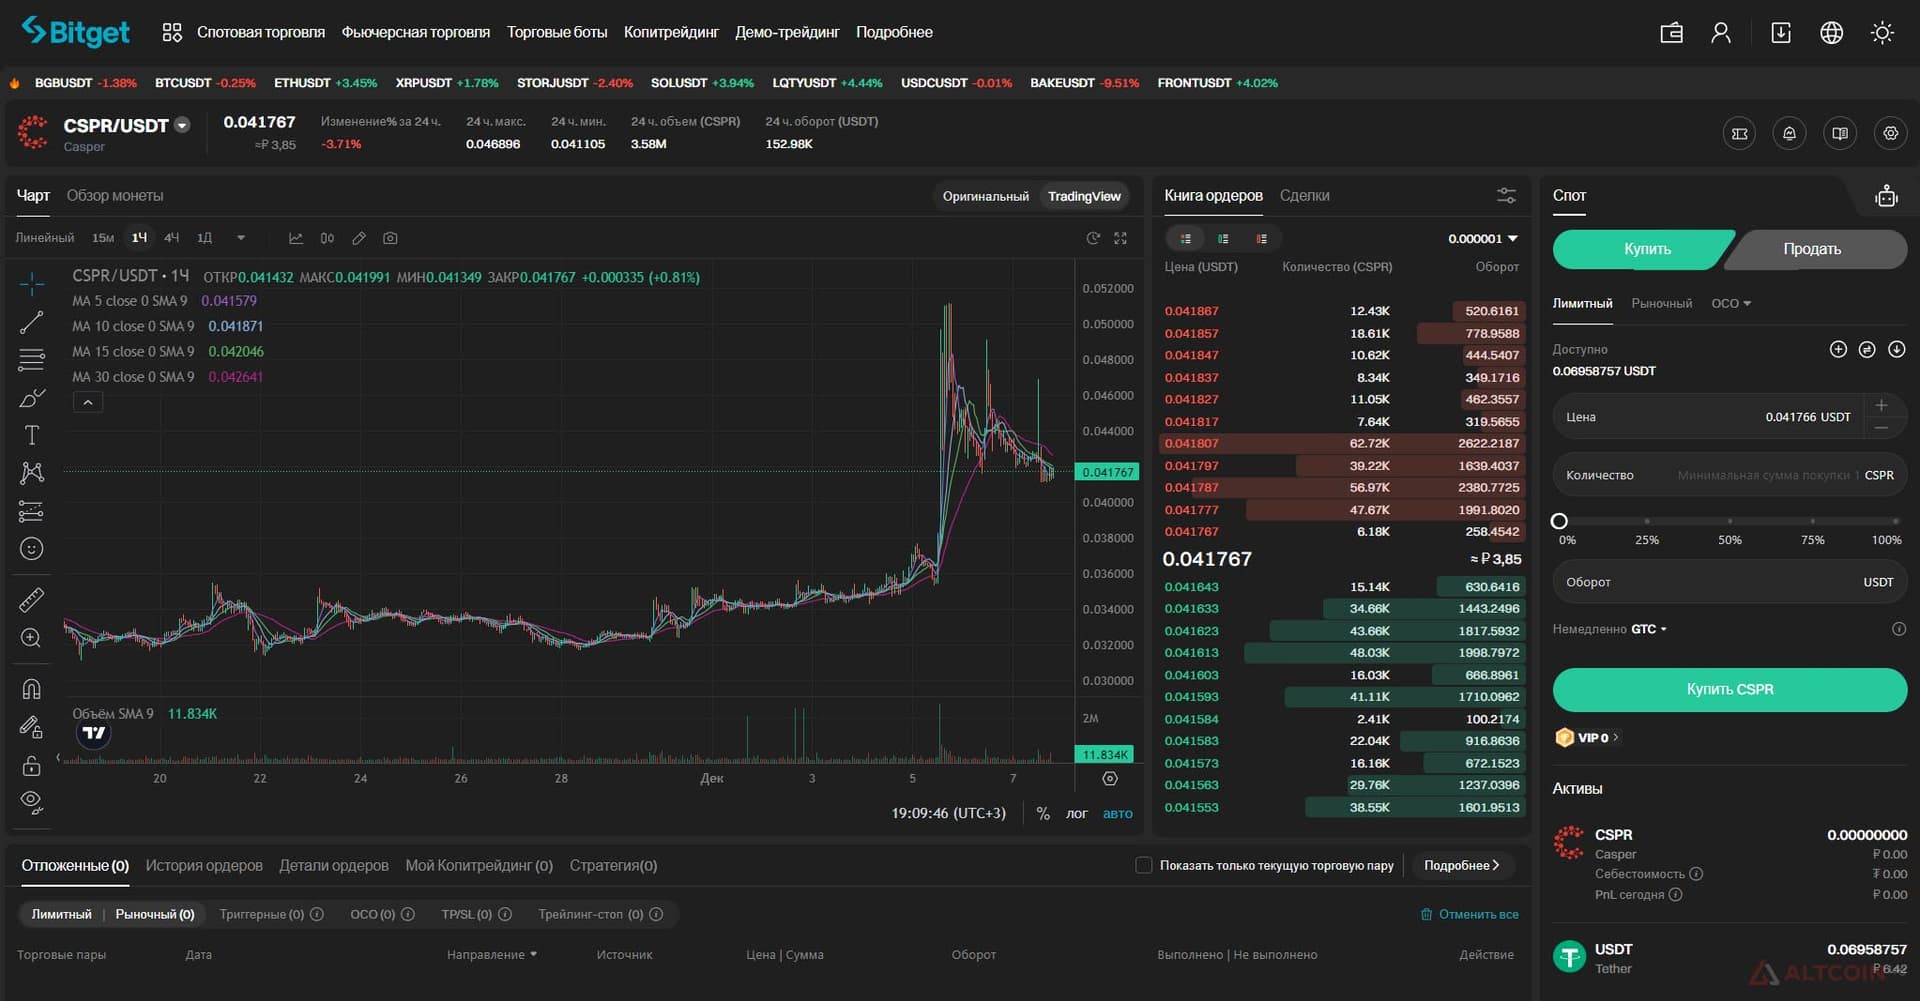Click the Купить CSPR button
Viewport: 1920px width, 1001px height.
click(1730, 689)
